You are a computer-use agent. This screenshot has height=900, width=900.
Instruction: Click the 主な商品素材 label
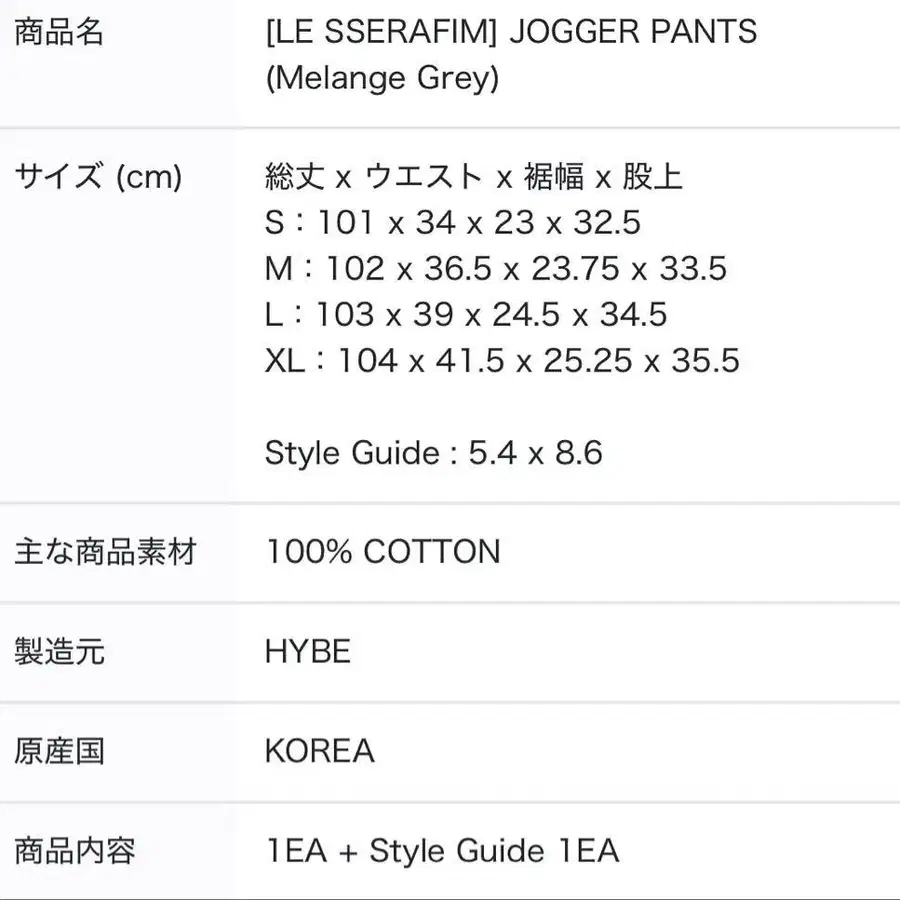(x=106, y=552)
